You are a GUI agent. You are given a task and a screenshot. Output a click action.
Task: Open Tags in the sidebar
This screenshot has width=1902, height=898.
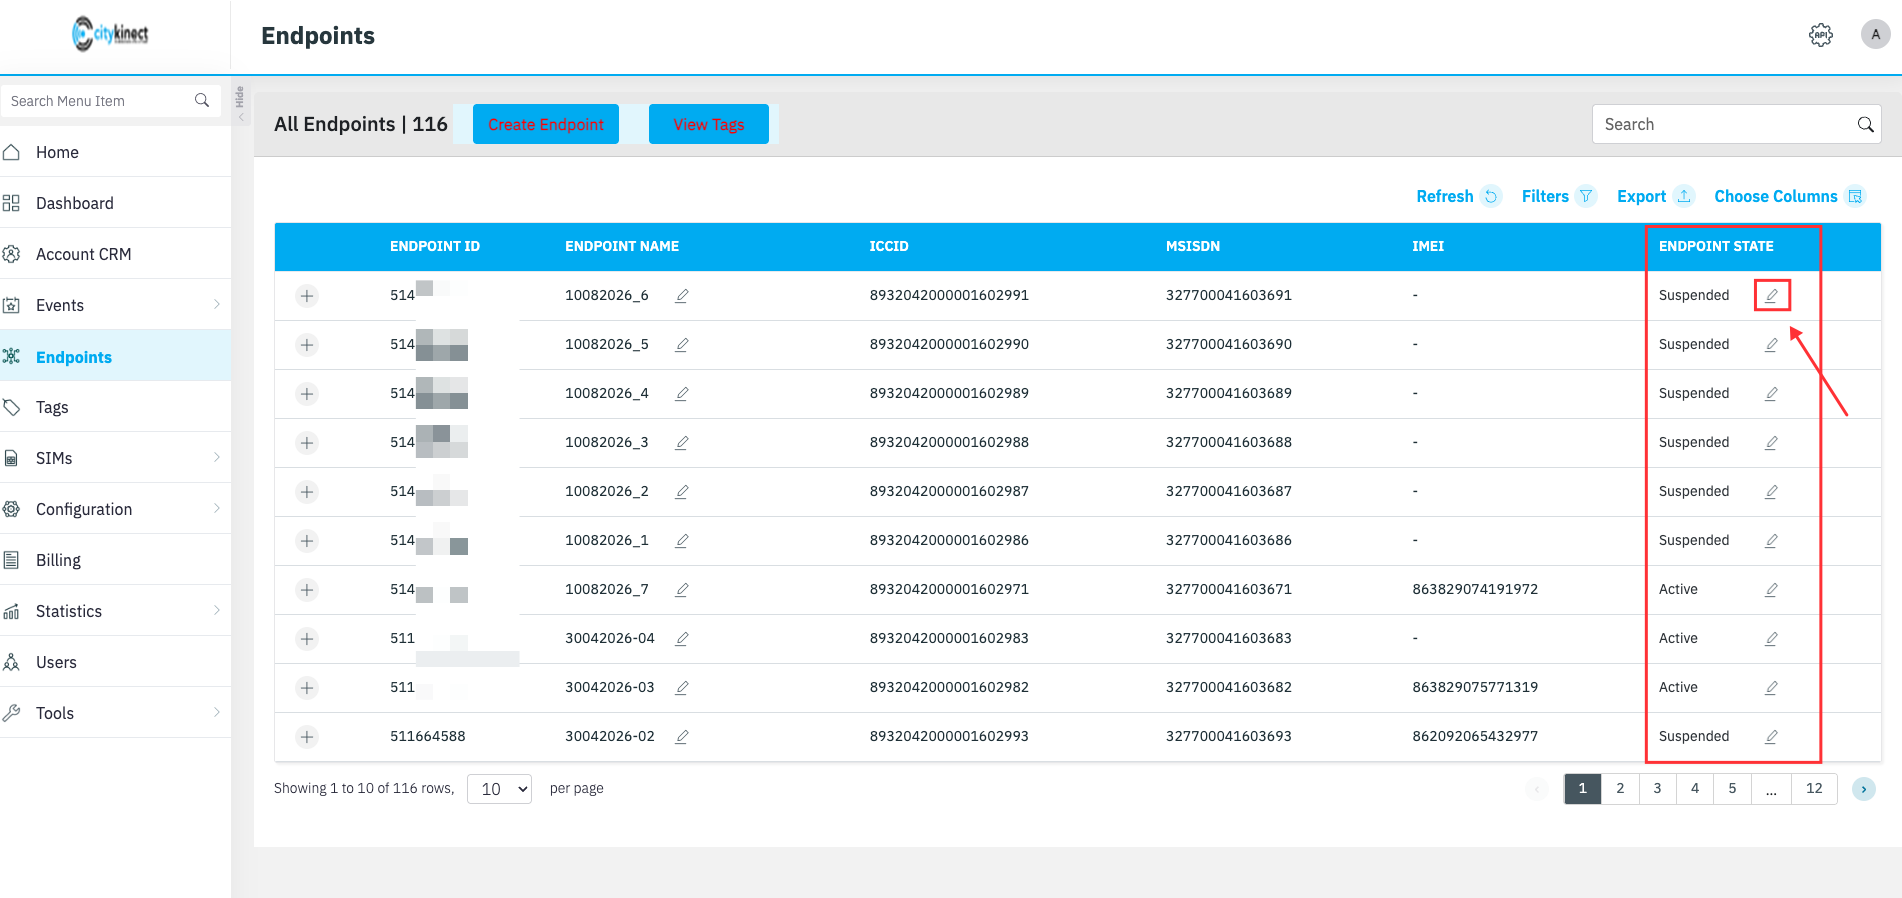pos(115,407)
